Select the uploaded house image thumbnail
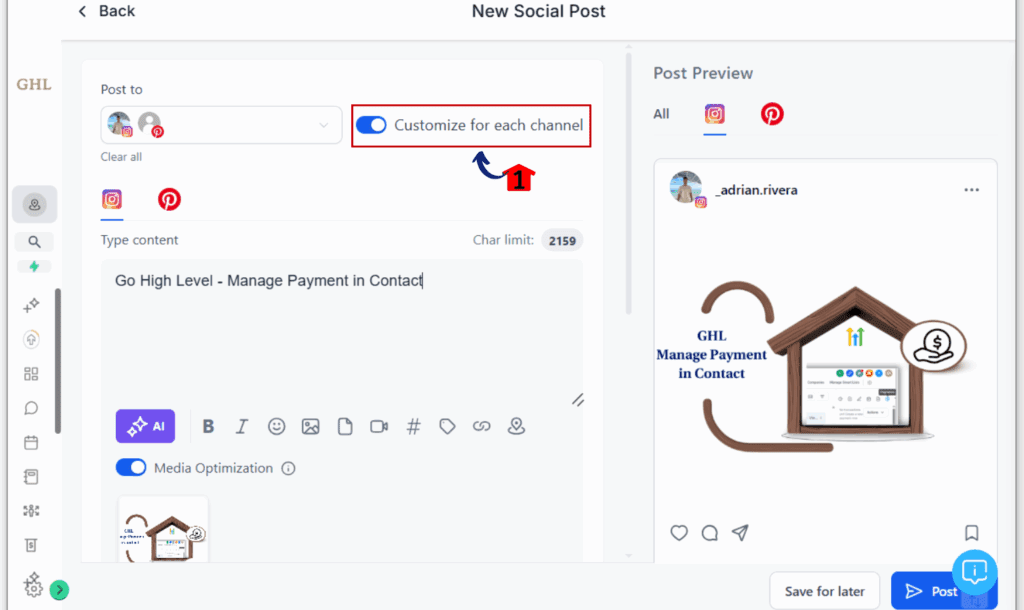The image size is (1024, 610). pyautogui.click(x=163, y=530)
